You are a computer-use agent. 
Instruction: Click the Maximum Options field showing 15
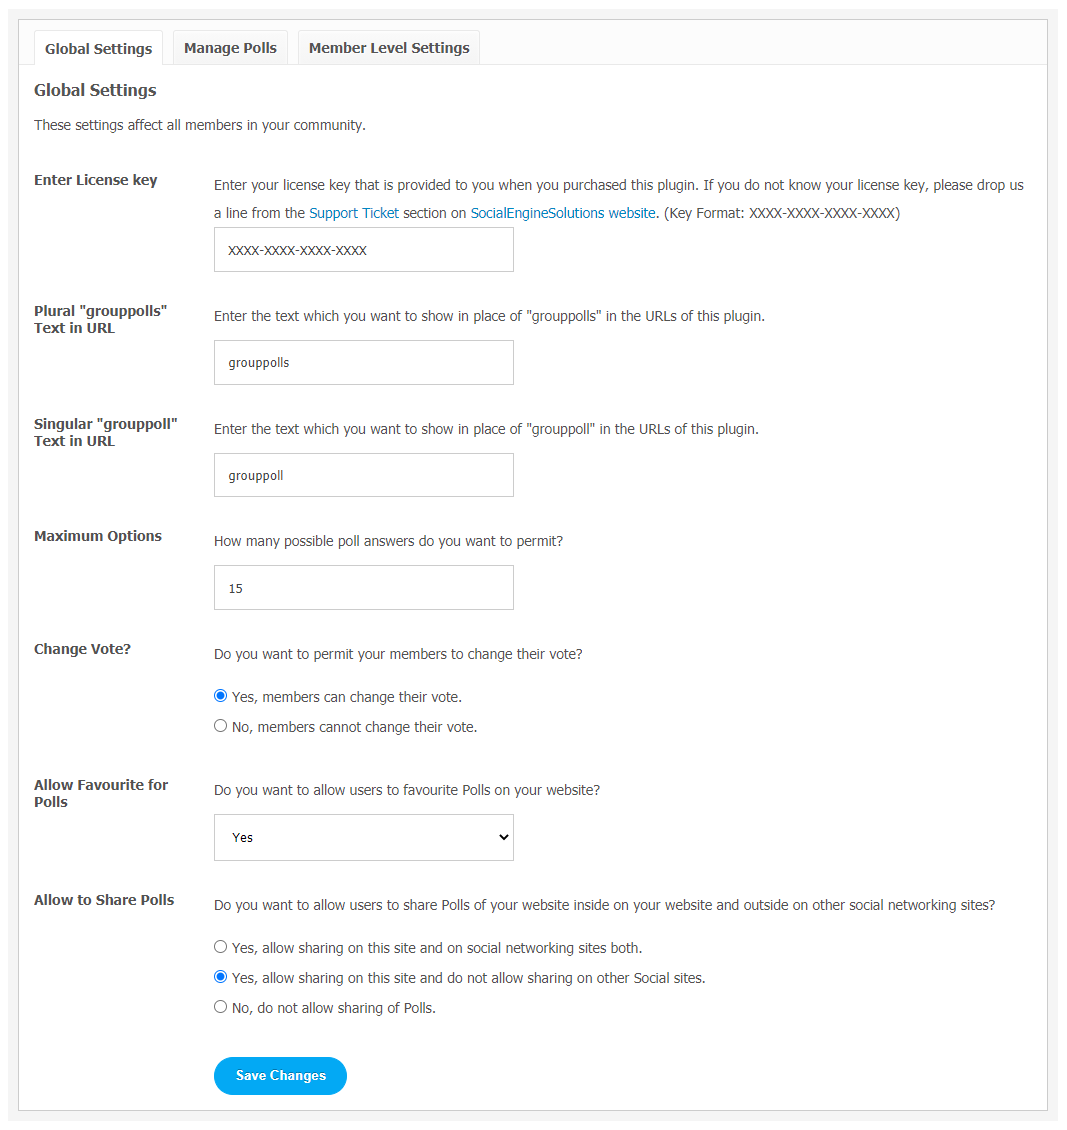coord(364,588)
